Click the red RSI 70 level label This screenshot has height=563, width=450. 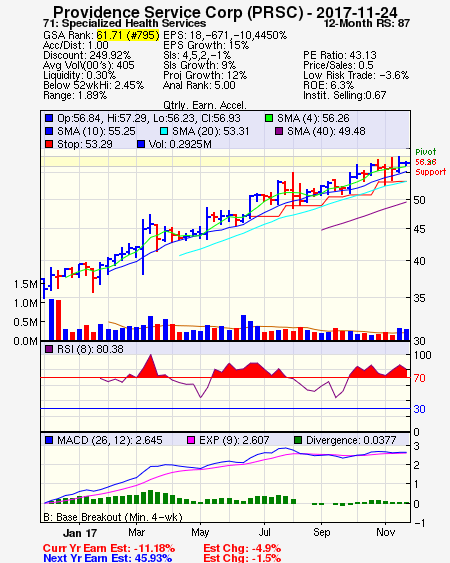tap(419, 378)
